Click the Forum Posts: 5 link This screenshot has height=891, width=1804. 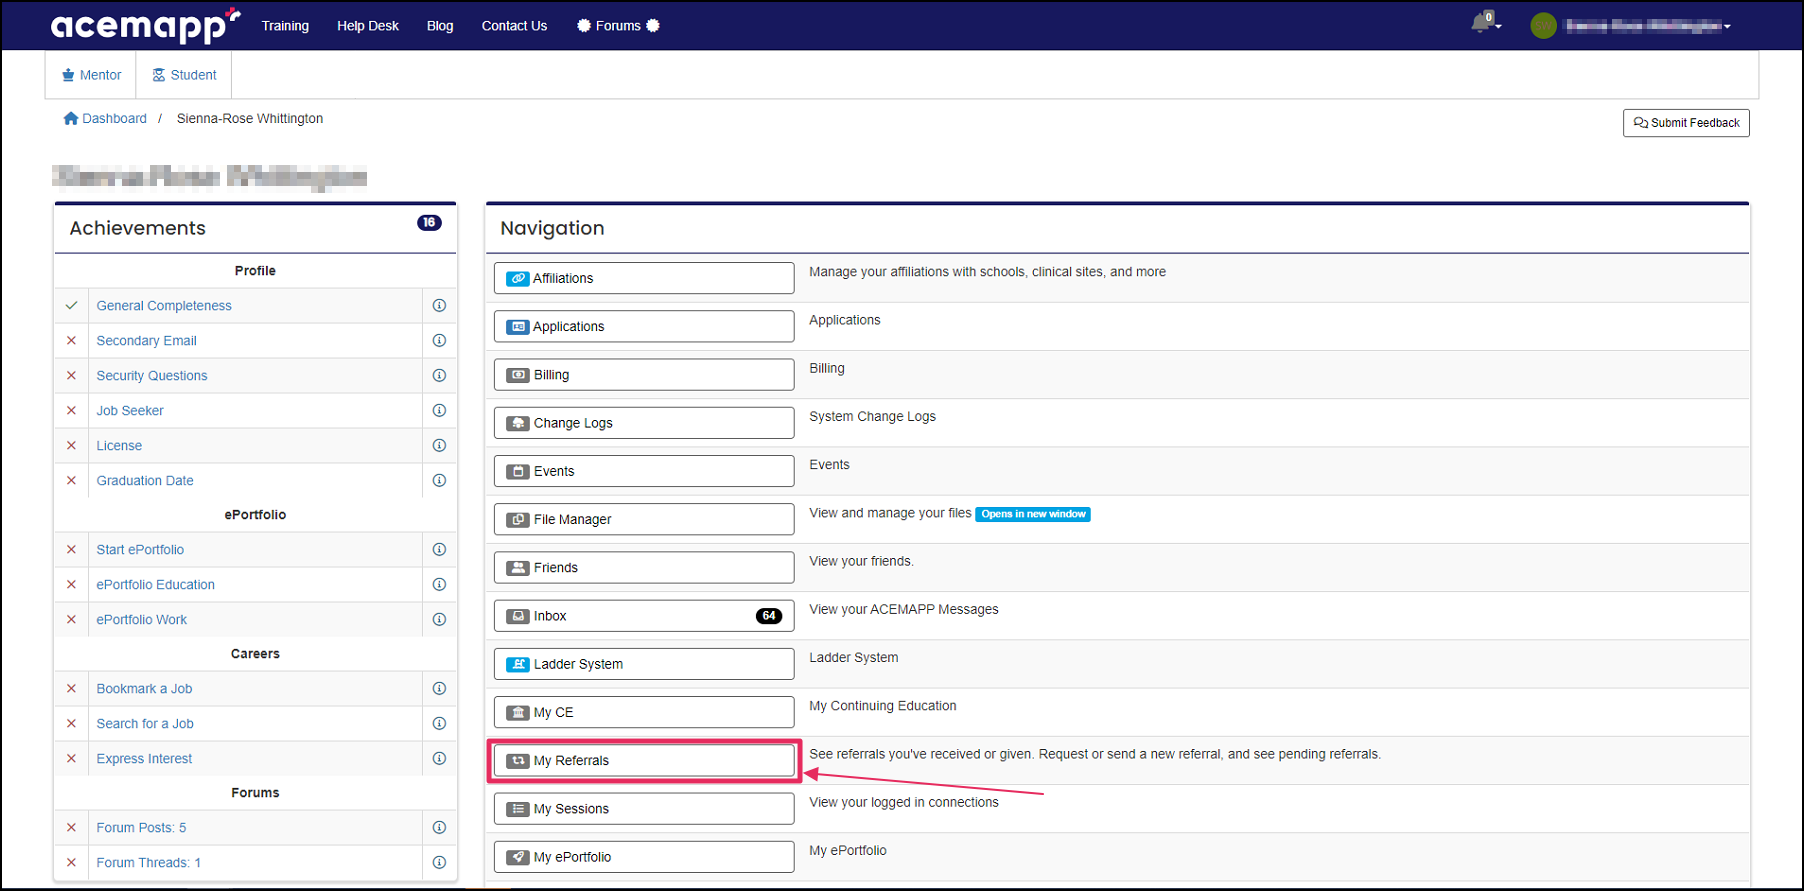141,828
